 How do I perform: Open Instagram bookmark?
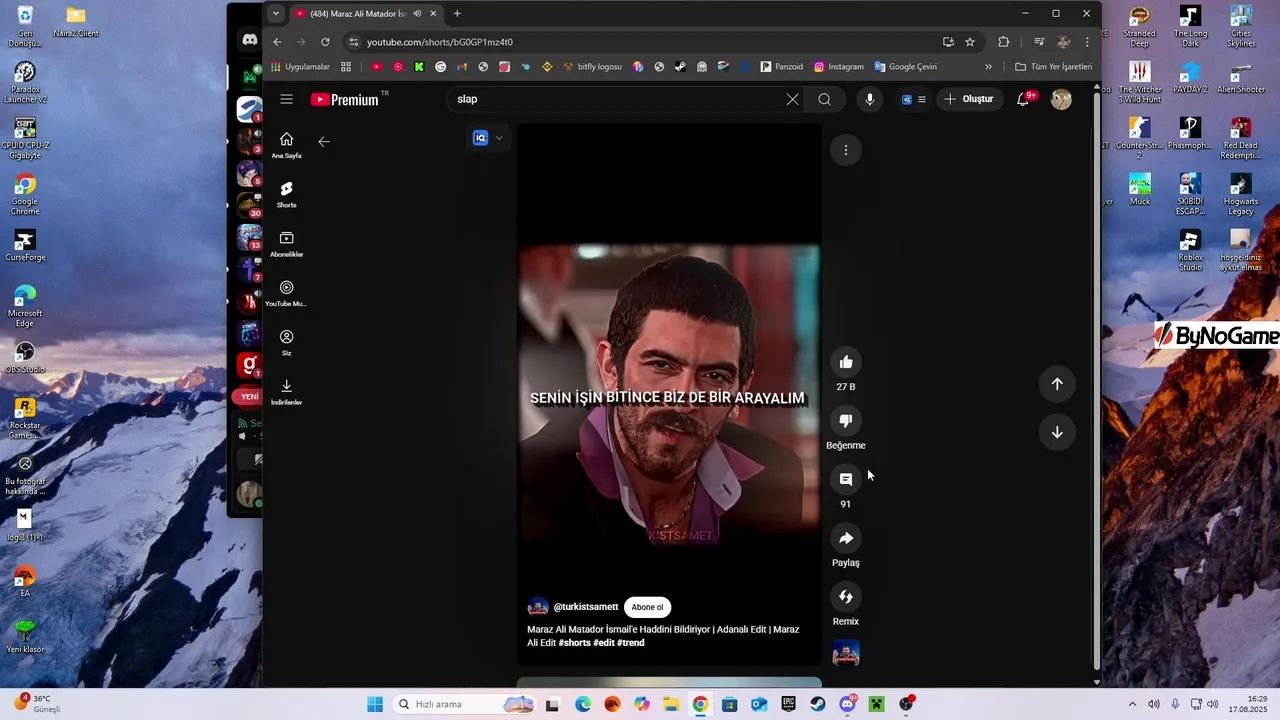(839, 67)
